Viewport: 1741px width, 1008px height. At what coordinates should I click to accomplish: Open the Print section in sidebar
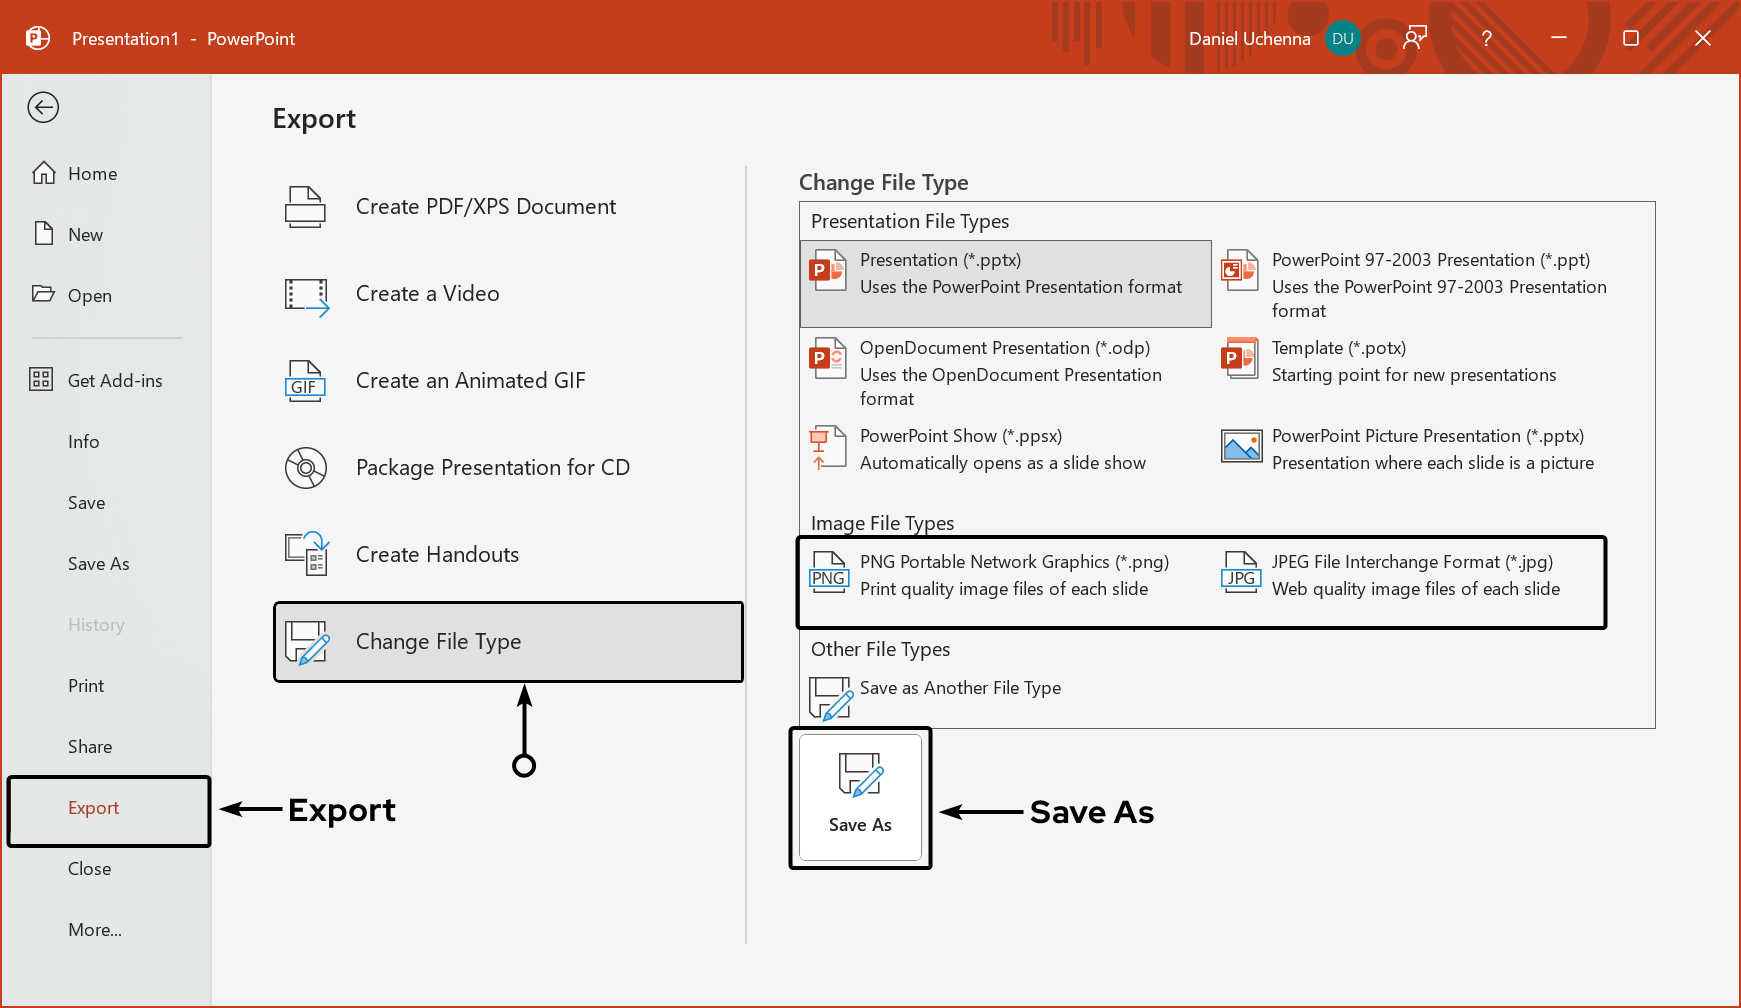click(x=86, y=686)
